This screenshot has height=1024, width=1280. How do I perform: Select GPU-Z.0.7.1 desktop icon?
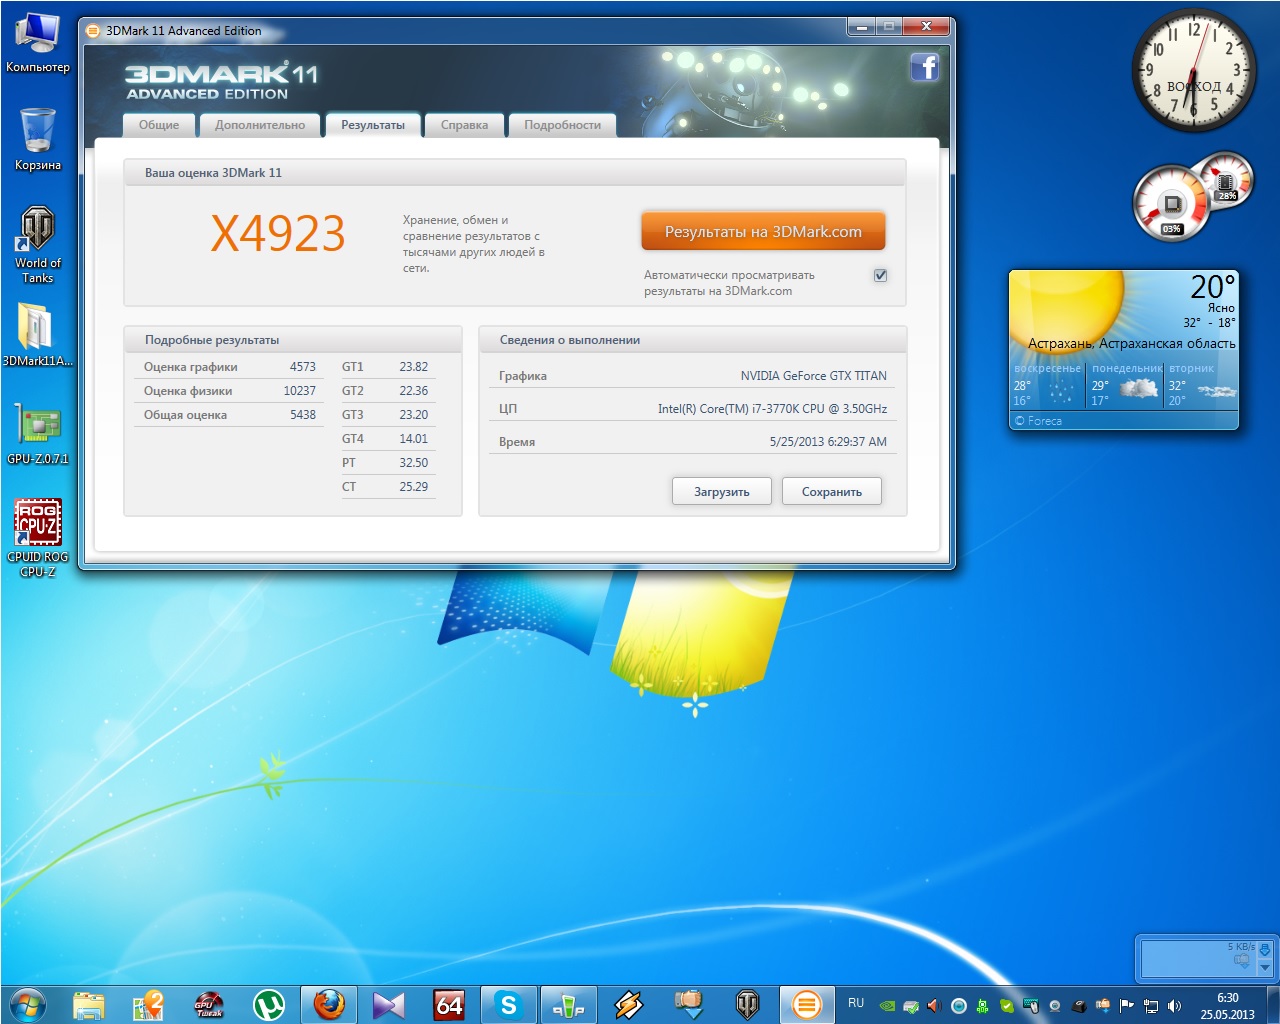coord(38,433)
